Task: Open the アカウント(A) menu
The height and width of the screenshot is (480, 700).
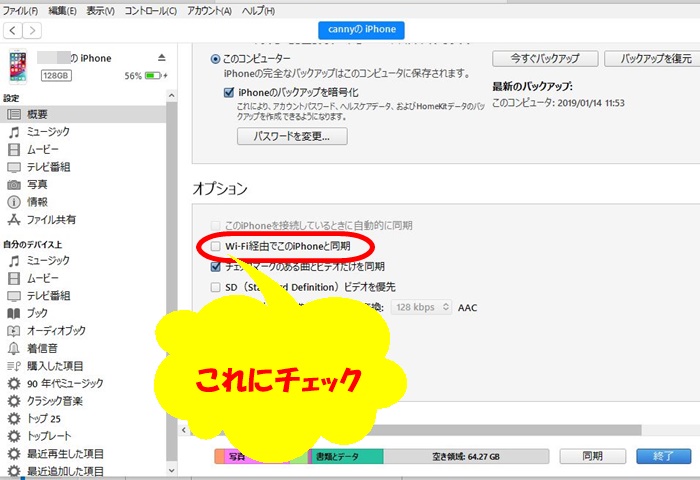Action: click(209, 11)
